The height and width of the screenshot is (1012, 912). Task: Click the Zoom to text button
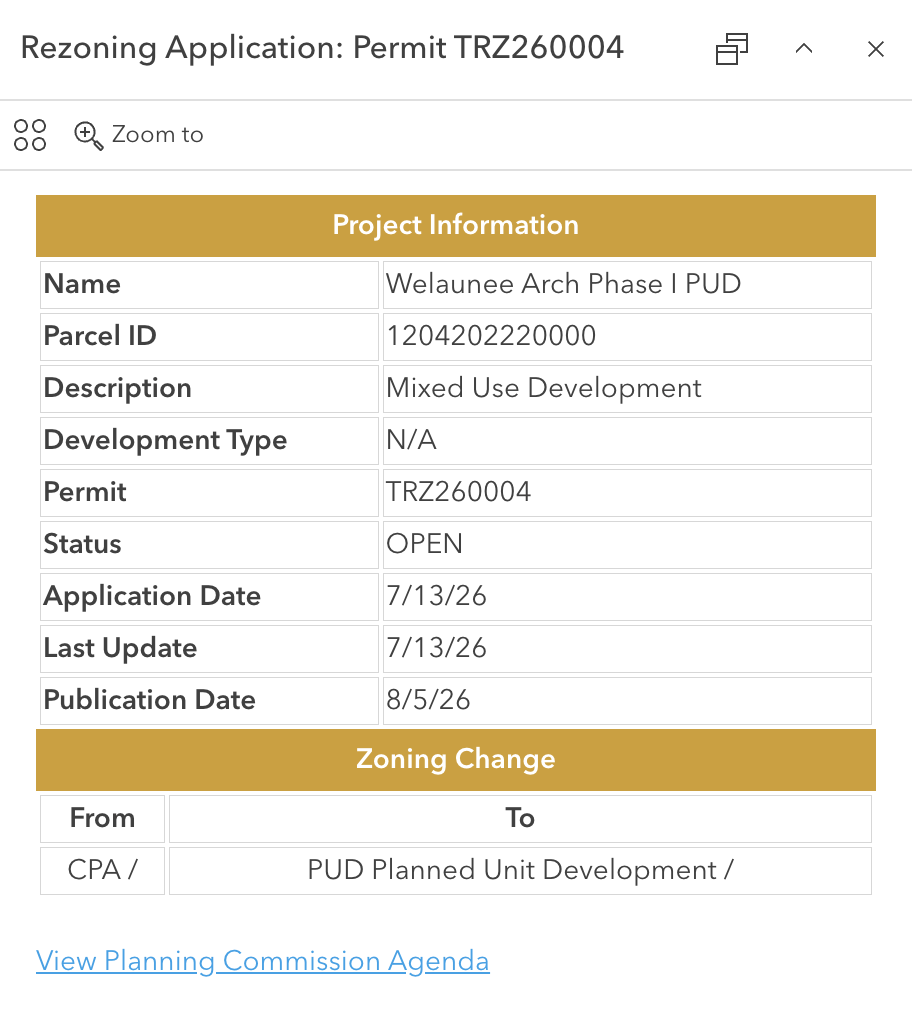[157, 134]
